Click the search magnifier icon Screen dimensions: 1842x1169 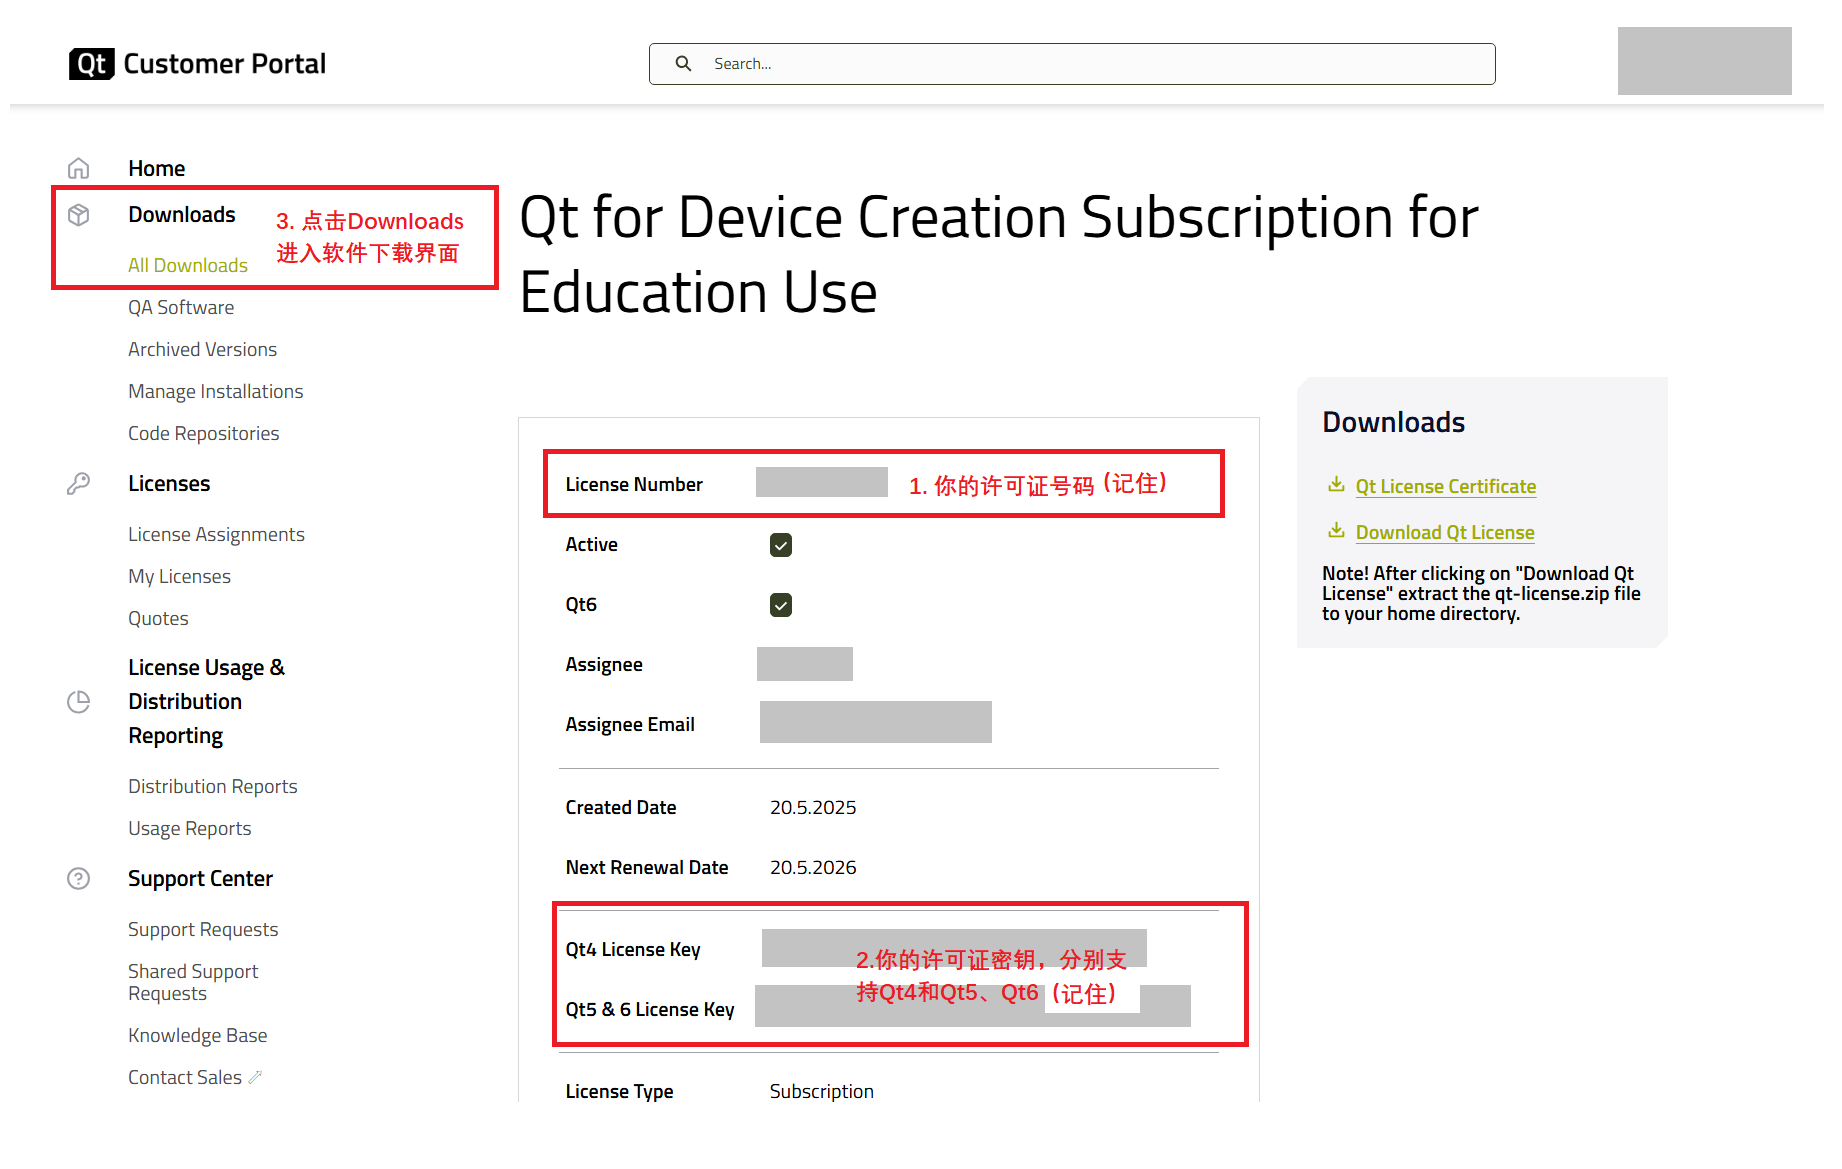click(x=683, y=64)
